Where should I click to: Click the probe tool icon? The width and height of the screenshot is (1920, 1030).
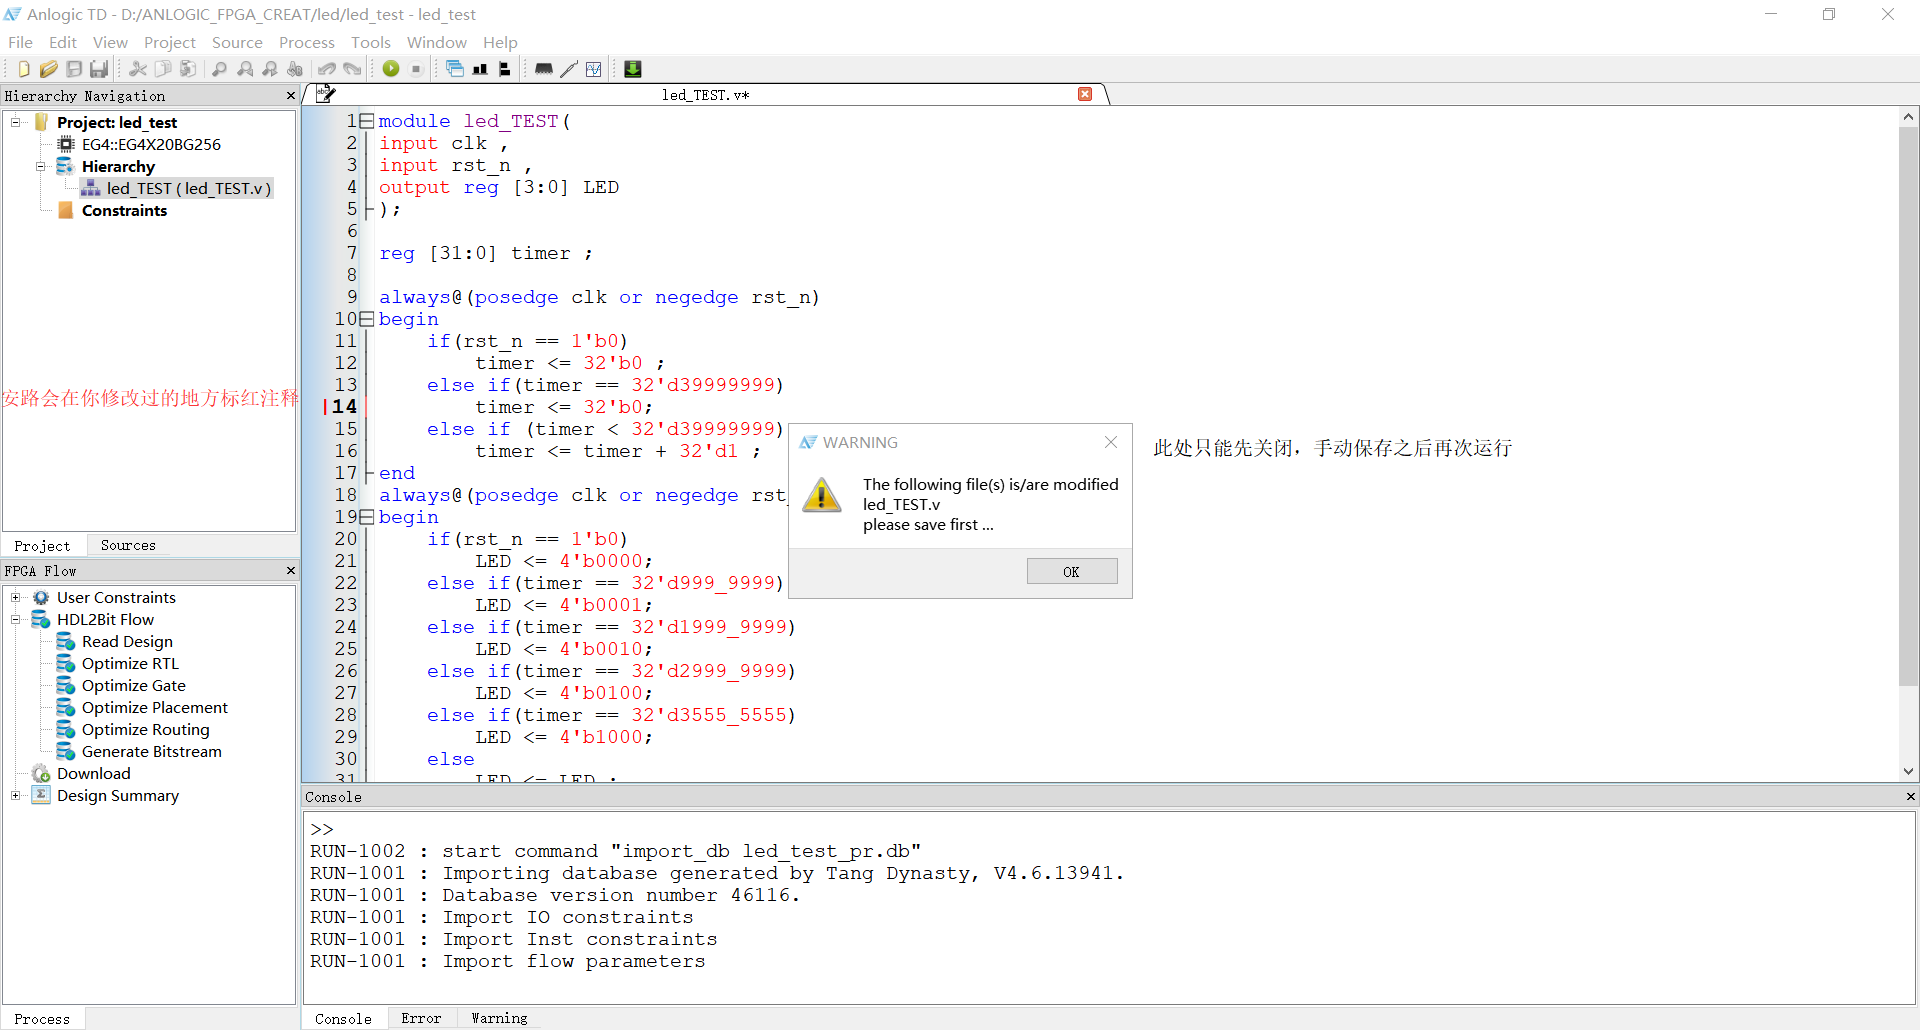point(569,69)
